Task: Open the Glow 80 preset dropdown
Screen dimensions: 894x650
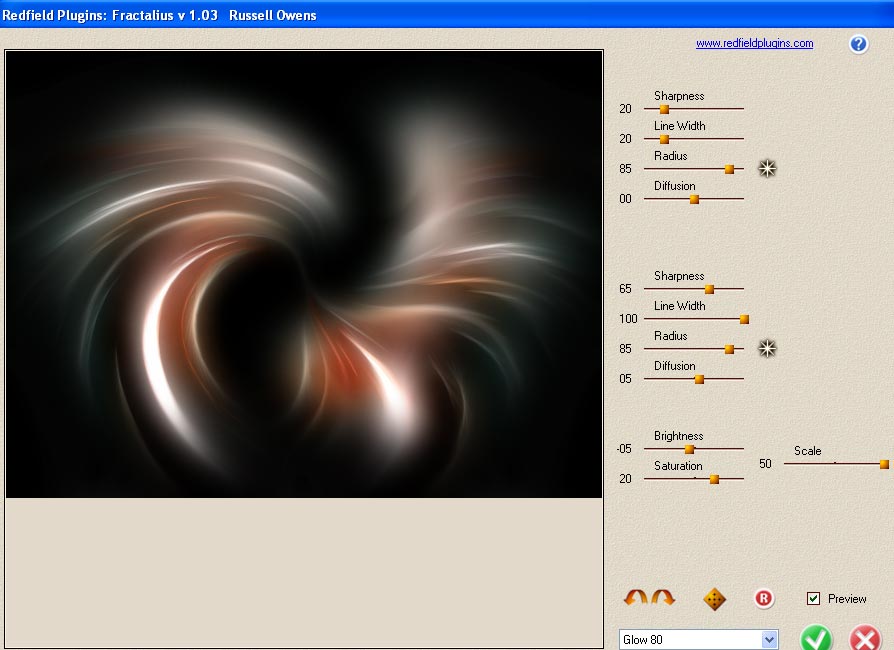Action: 769,640
